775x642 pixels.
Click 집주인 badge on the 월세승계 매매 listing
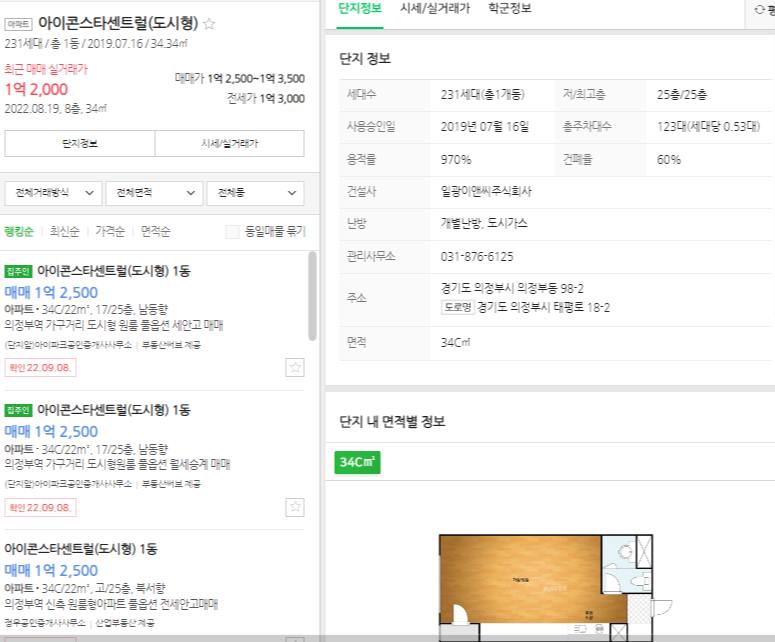(18, 410)
